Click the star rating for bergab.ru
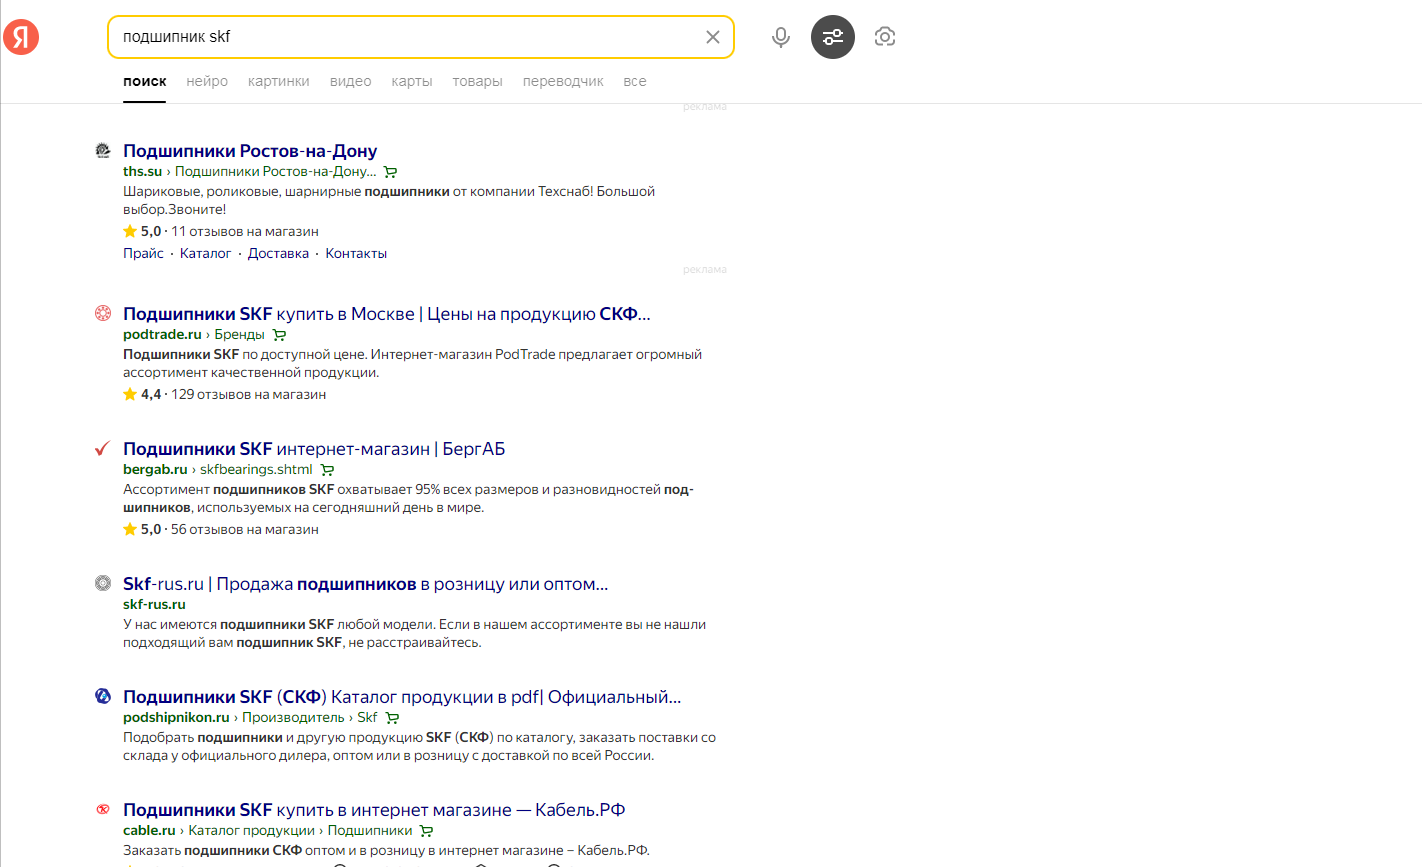 tap(142, 529)
